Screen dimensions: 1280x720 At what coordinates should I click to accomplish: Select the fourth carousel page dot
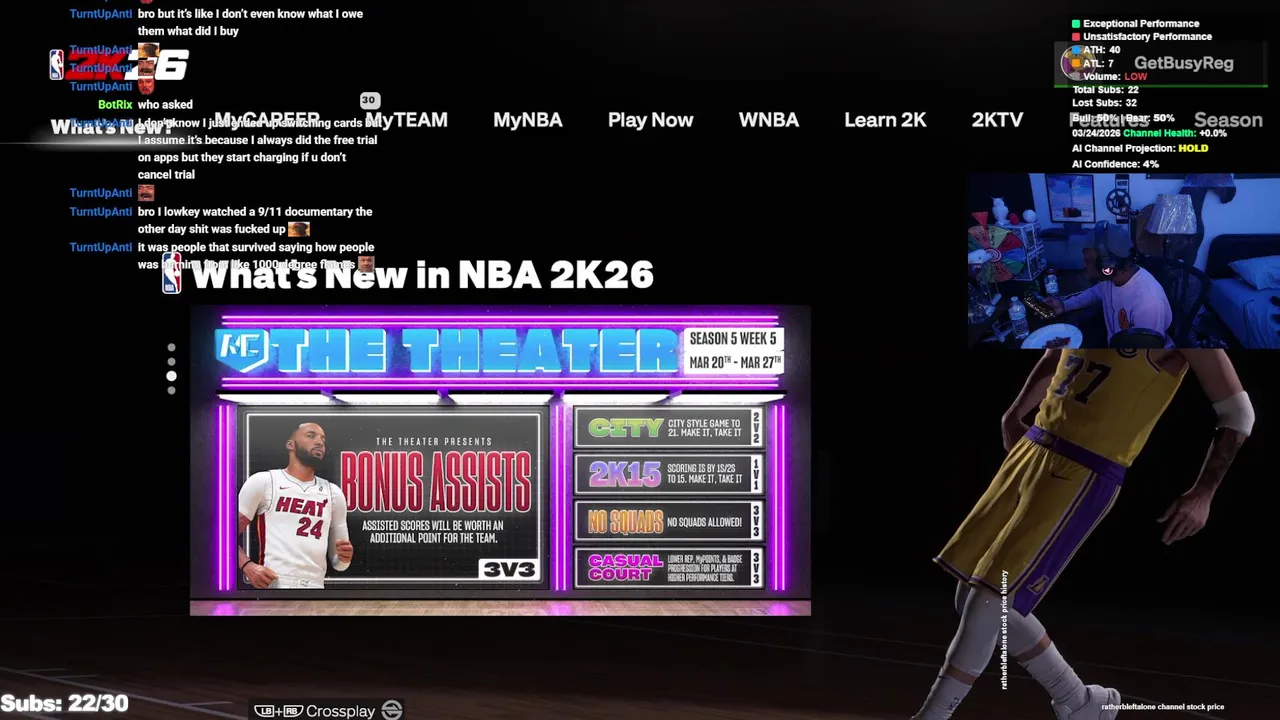[171, 390]
